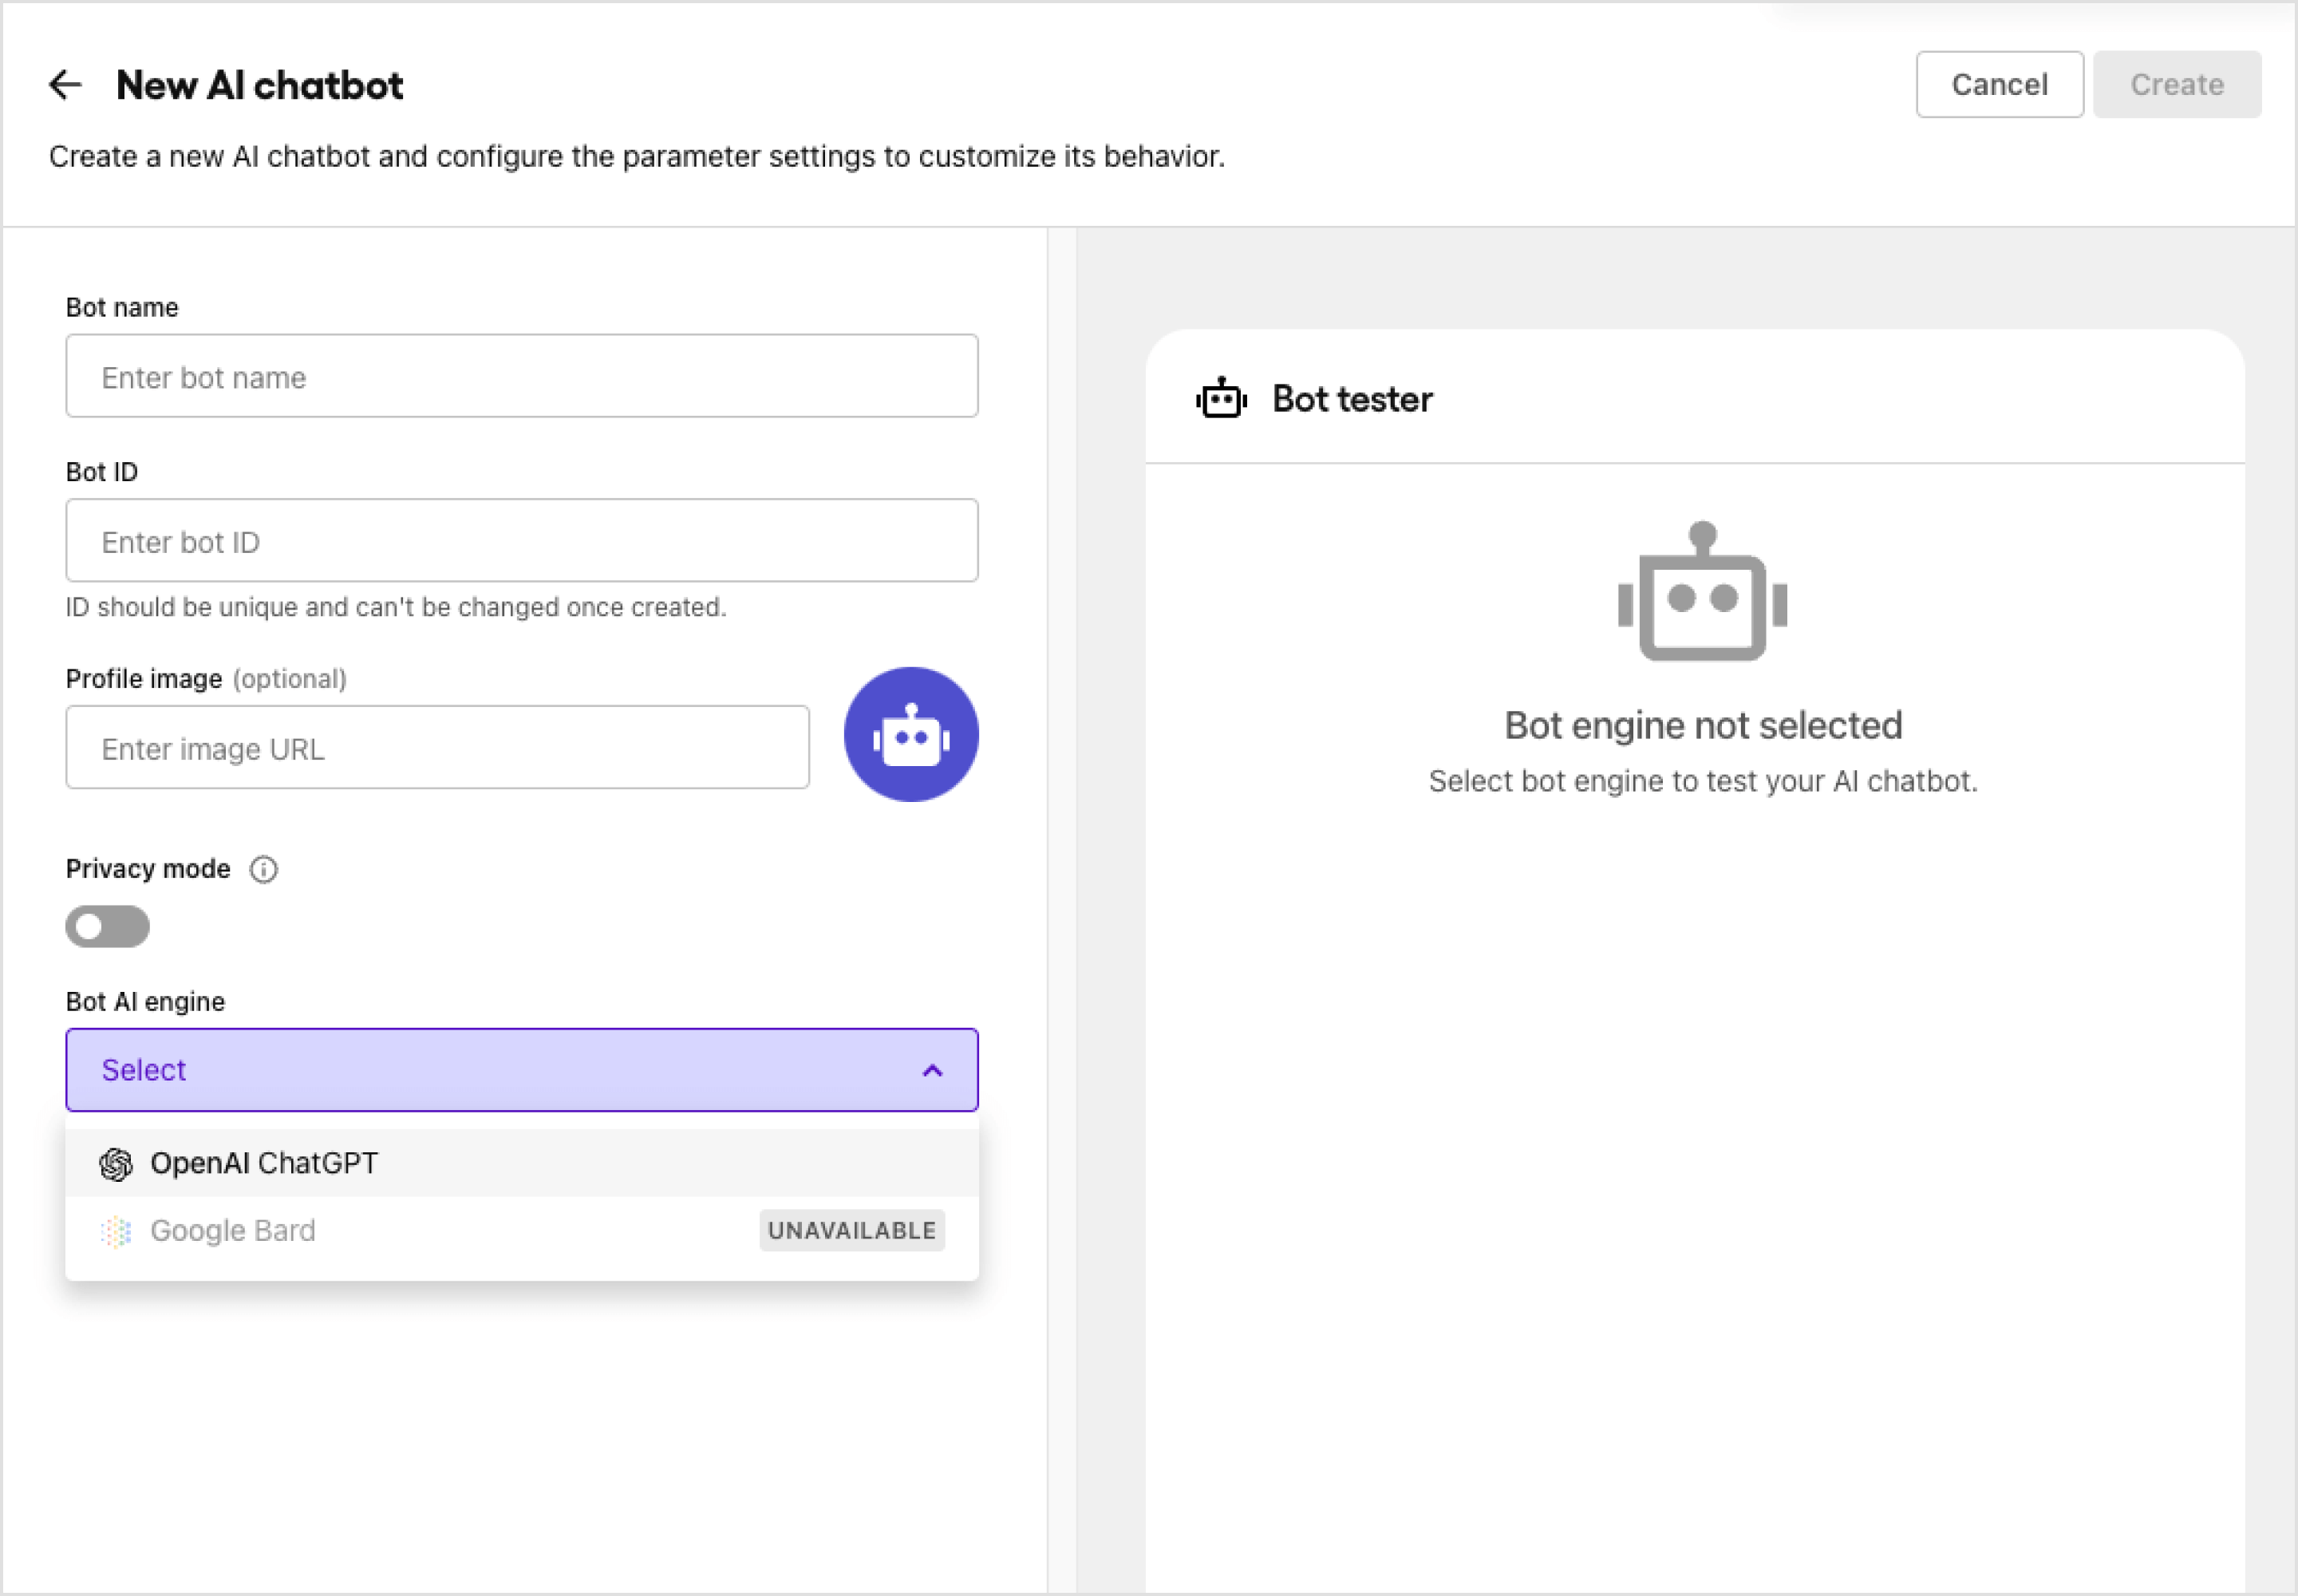Click the large gray robot illustration
Viewport: 2298px width, 1596px height.
(x=1702, y=591)
